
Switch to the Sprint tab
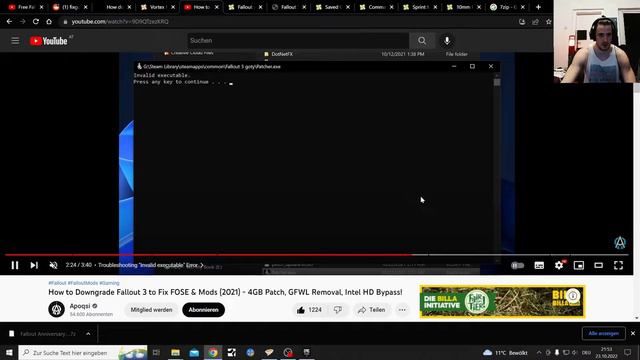[419, 7]
